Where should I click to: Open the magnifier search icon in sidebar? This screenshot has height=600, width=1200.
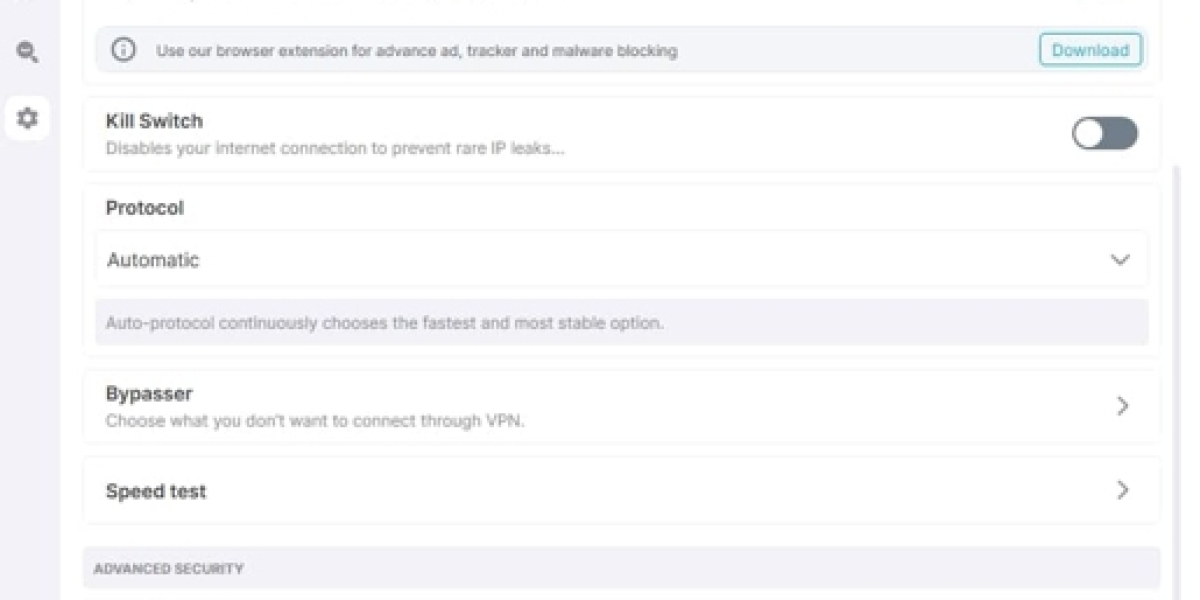[28, 52]
